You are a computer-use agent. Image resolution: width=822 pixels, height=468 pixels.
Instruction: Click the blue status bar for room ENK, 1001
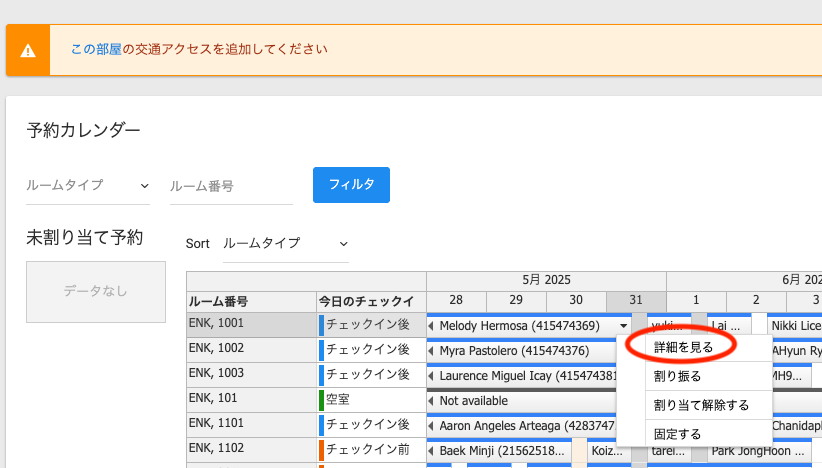coord(321,325)
